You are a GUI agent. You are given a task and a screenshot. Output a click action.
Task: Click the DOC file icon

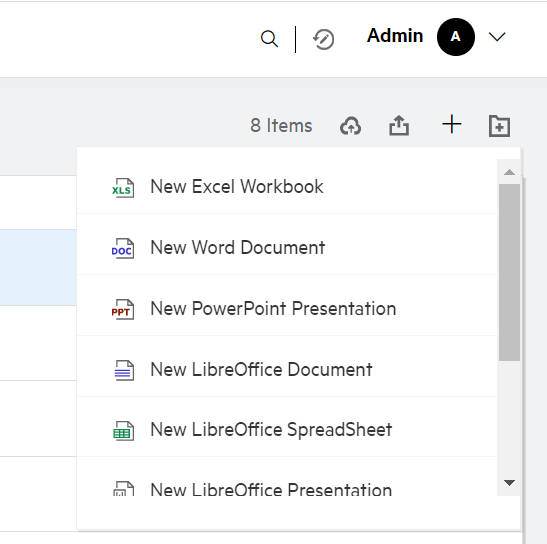122,248
